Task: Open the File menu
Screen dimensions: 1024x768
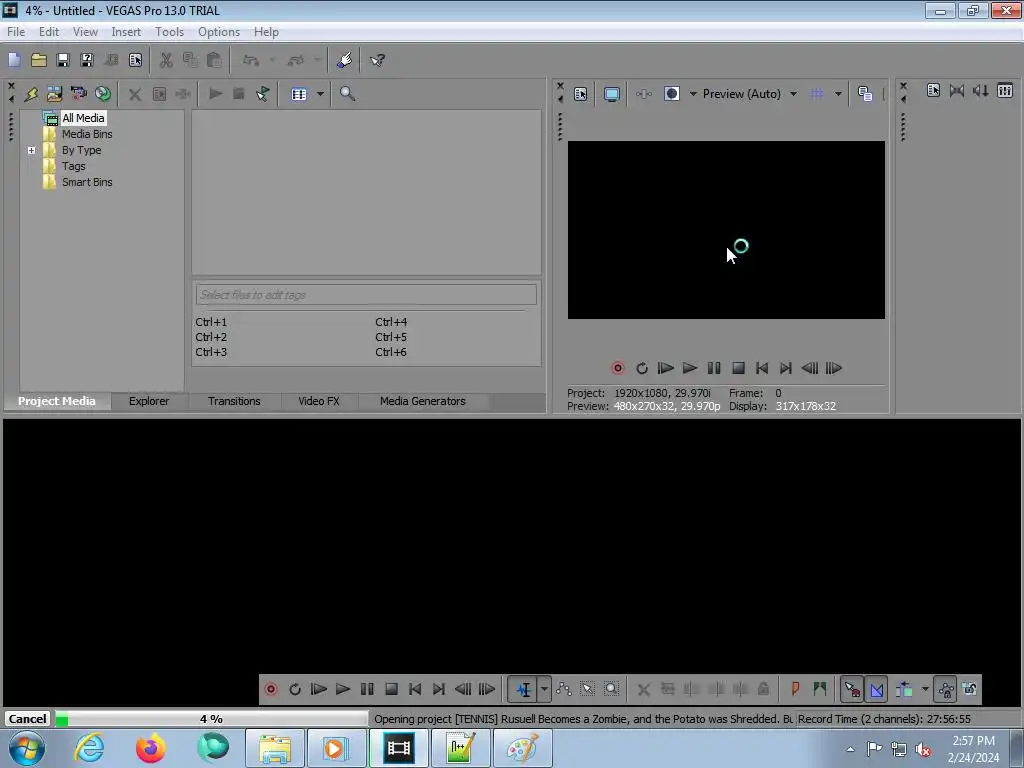Action: click(16, 32)
